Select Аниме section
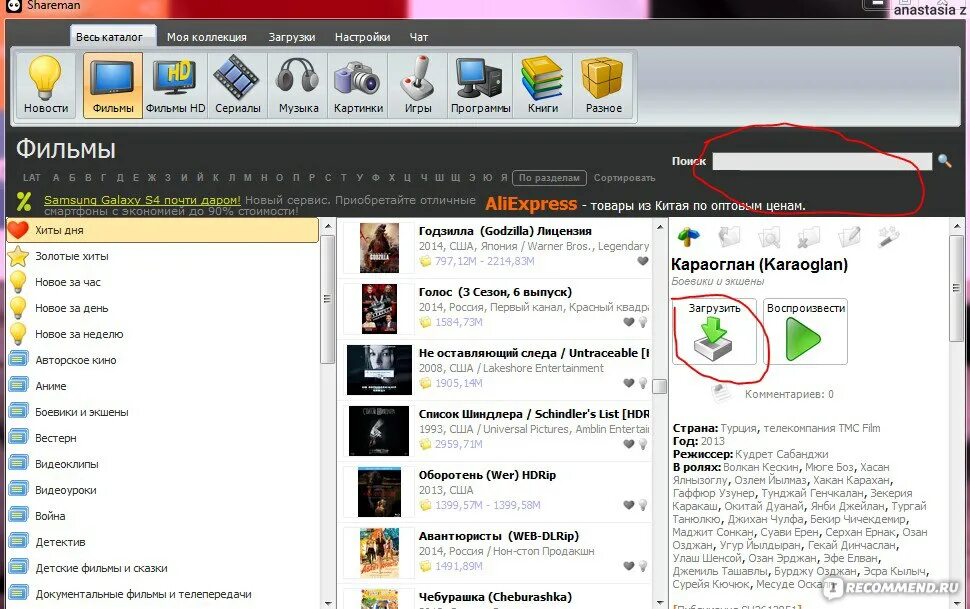 click(163, 386)
